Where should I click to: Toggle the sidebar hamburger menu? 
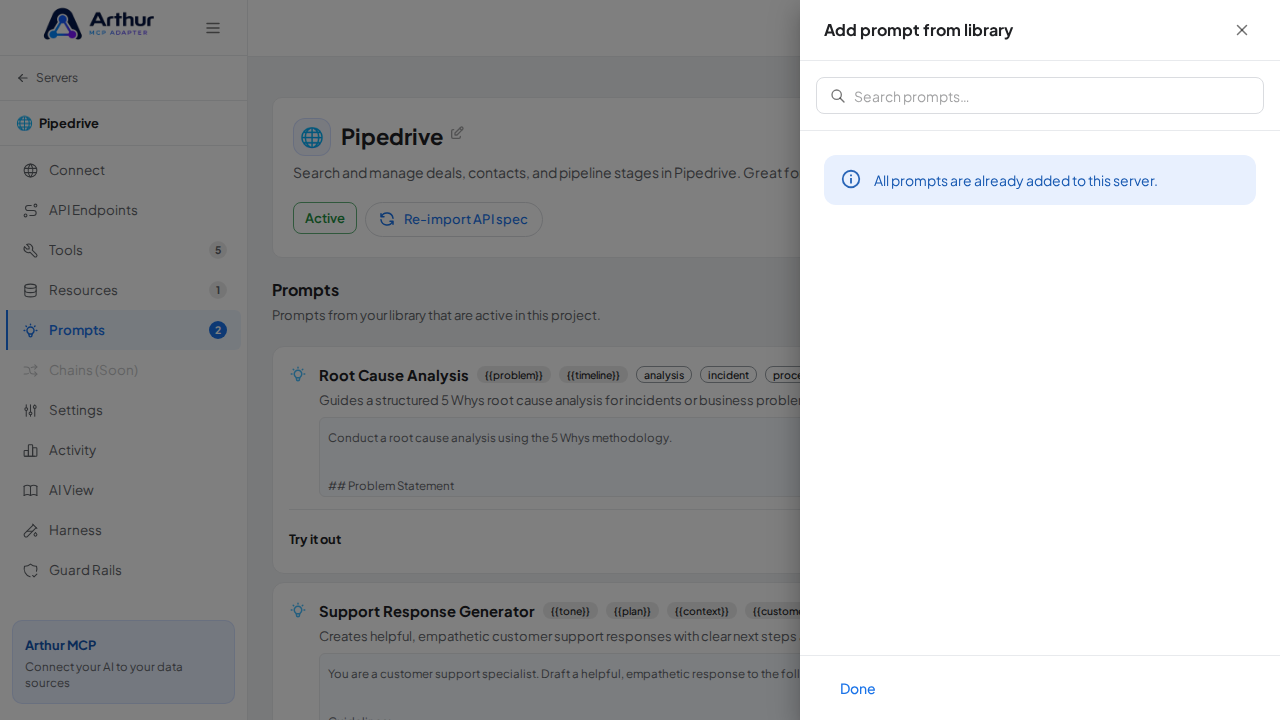(x=213, y=28)
